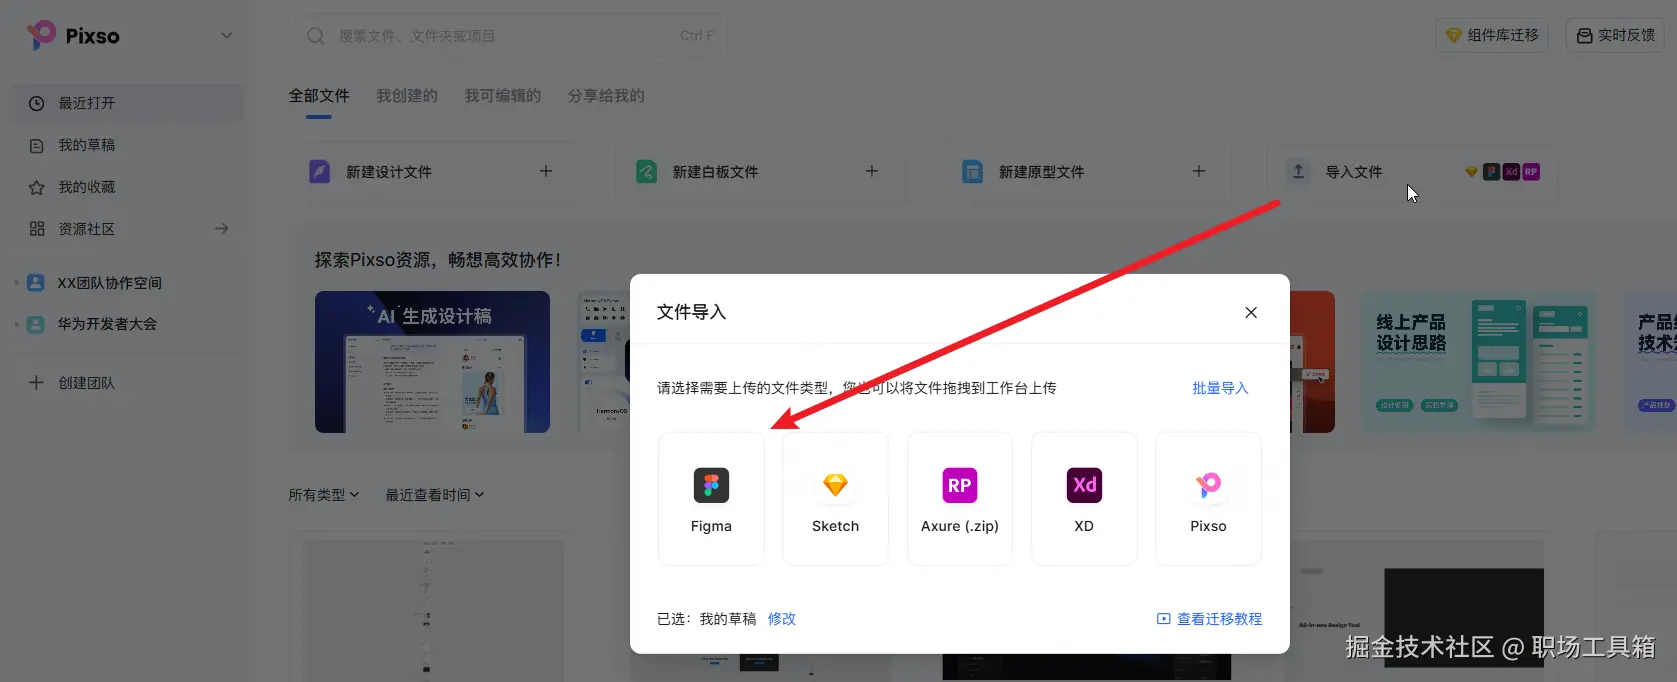Viewport: 1677px width, 682px height.
Task: Open the 最近查看时间 sort dropdown
Action: (435, 495)
